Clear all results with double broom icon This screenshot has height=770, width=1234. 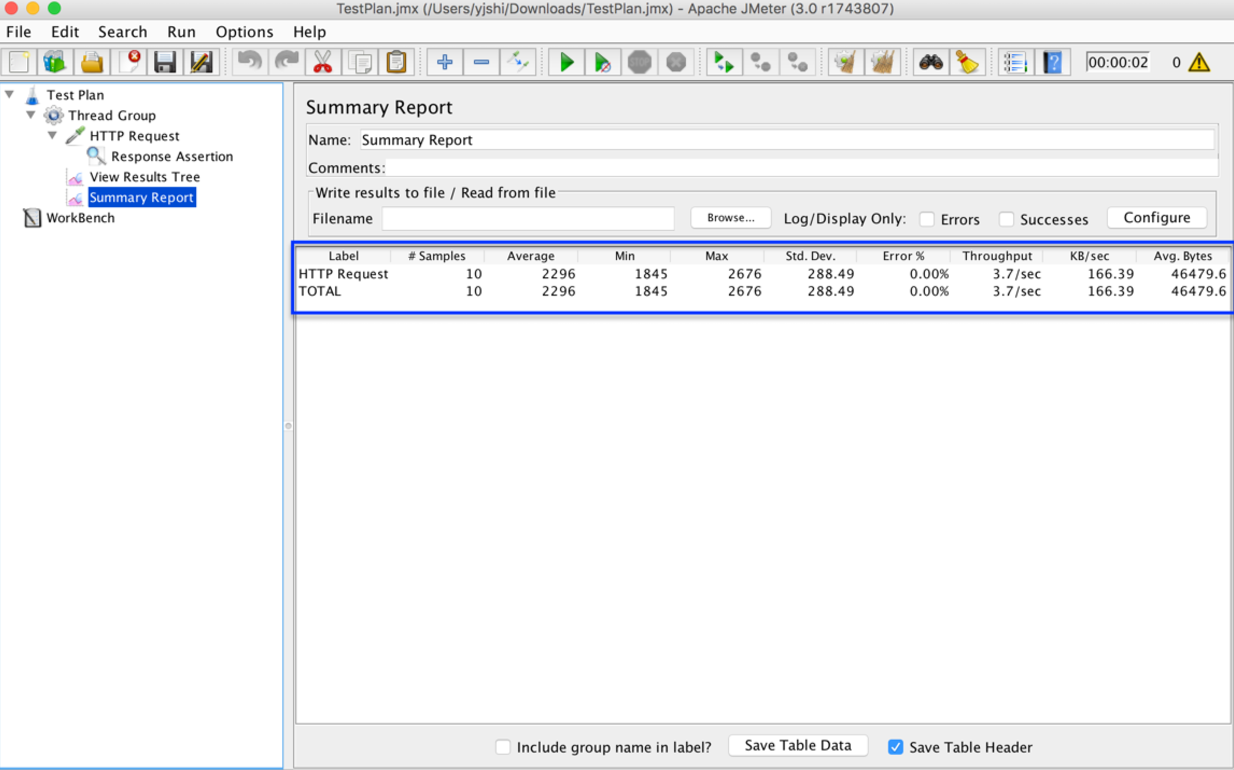click(x=882, y=62)
